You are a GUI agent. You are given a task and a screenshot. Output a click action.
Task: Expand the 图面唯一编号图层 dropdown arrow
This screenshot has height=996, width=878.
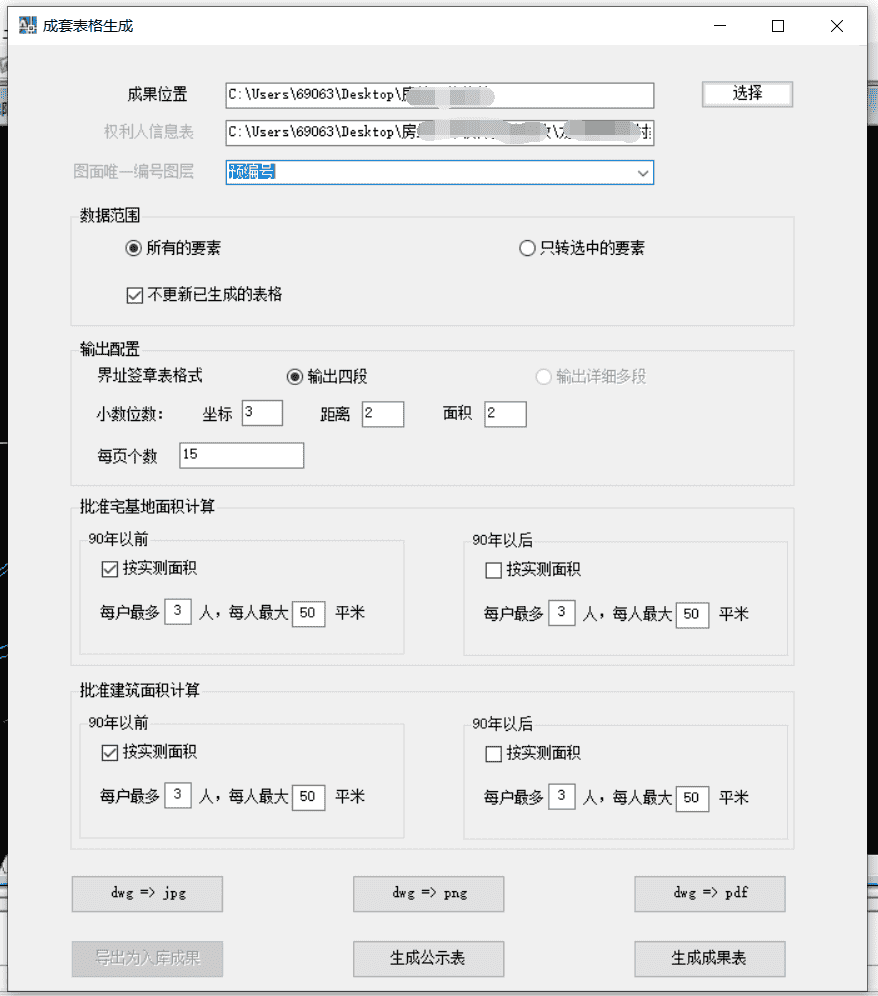[x=642, y=173]
